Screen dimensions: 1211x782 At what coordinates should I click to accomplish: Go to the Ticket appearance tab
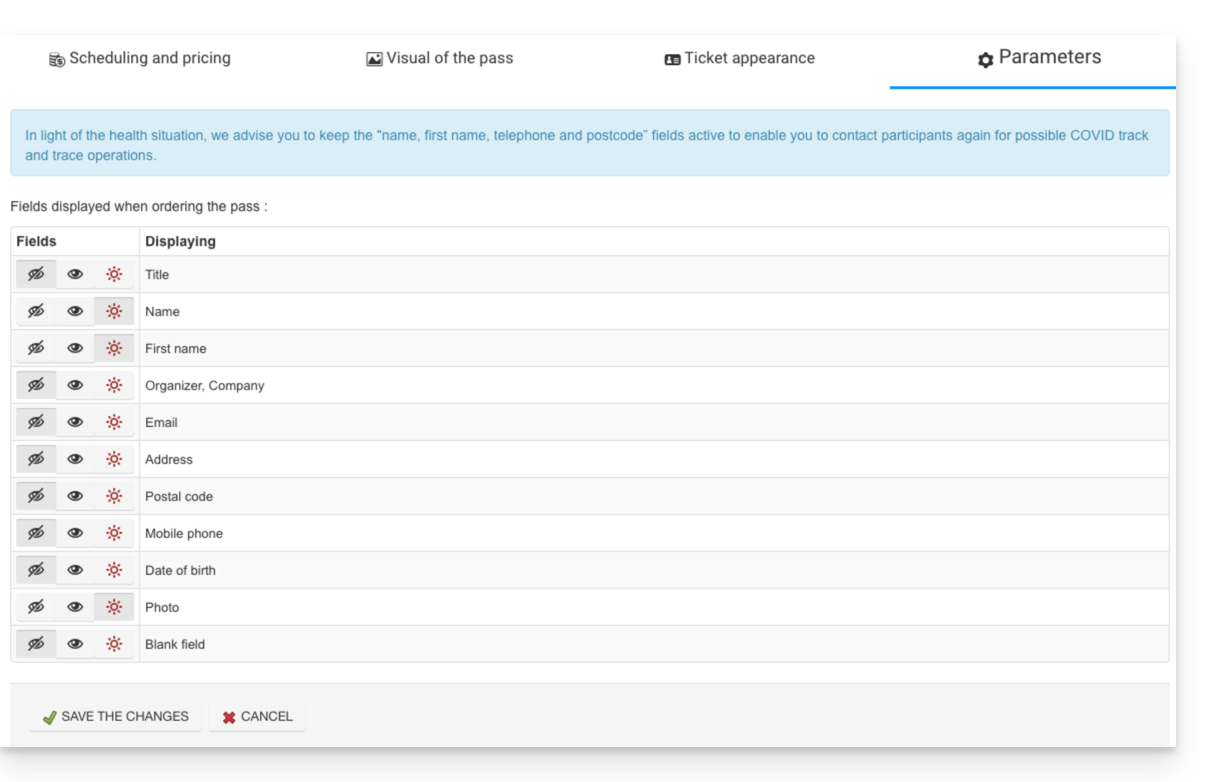(x=739, y=58)
